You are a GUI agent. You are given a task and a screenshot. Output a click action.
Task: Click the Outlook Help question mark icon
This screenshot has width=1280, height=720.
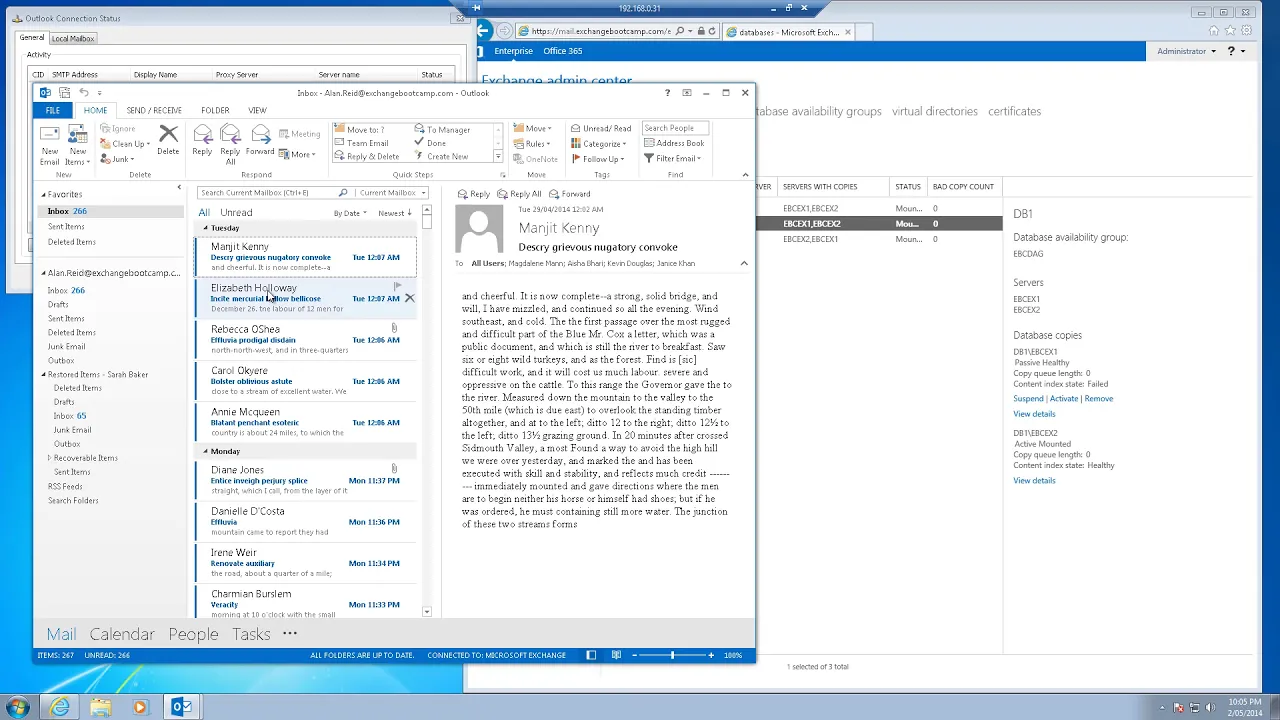coord(667,93)
